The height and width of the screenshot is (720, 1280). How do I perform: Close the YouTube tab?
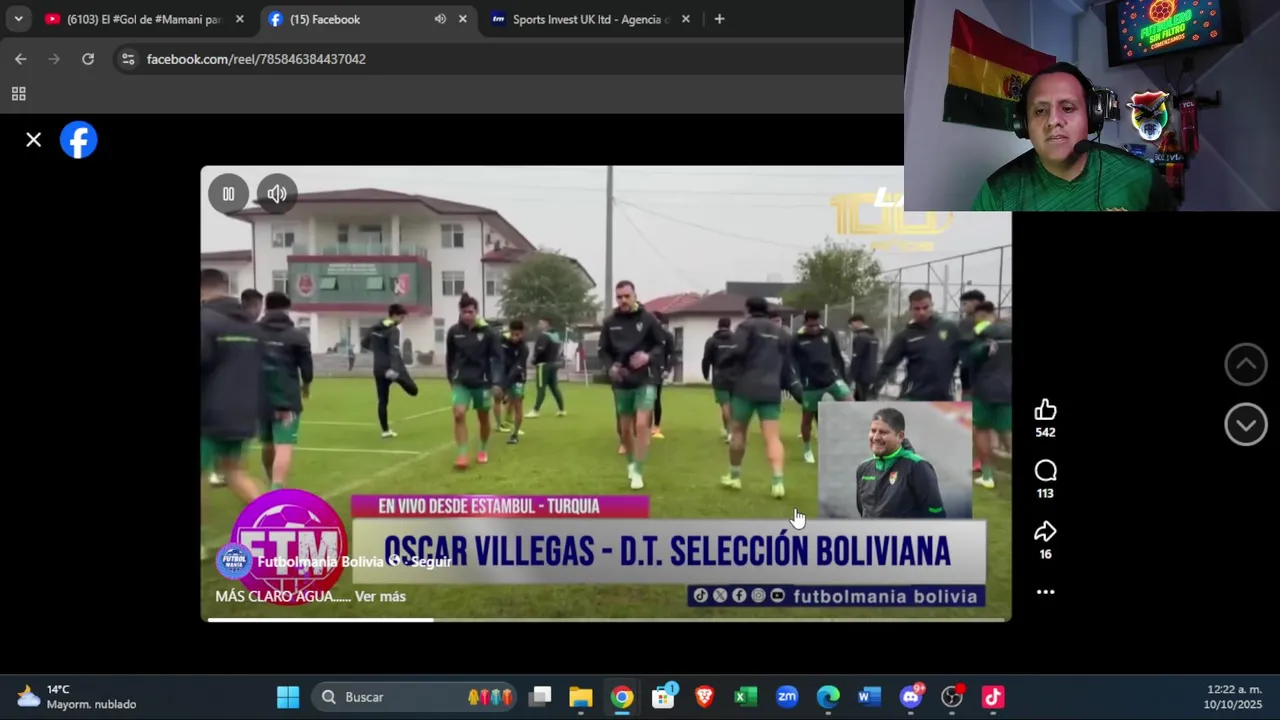(x=240, y=19)
